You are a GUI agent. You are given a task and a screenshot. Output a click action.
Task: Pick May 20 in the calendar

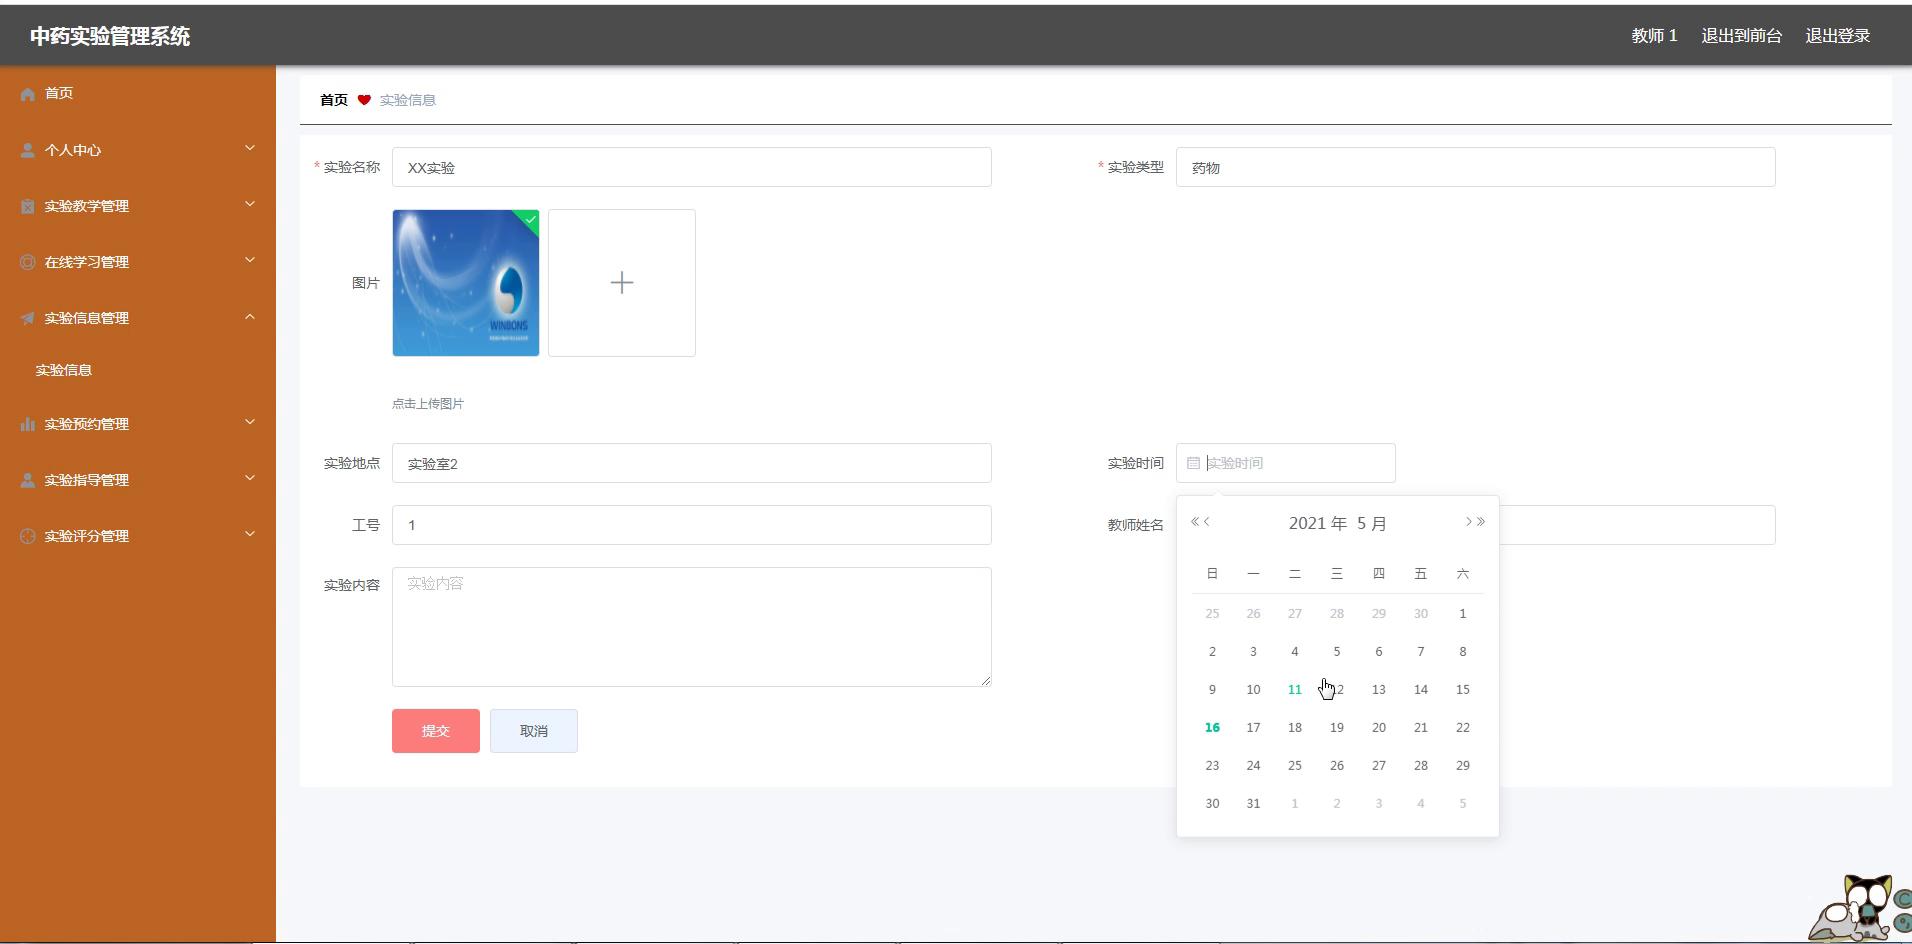click(1378, 728)
